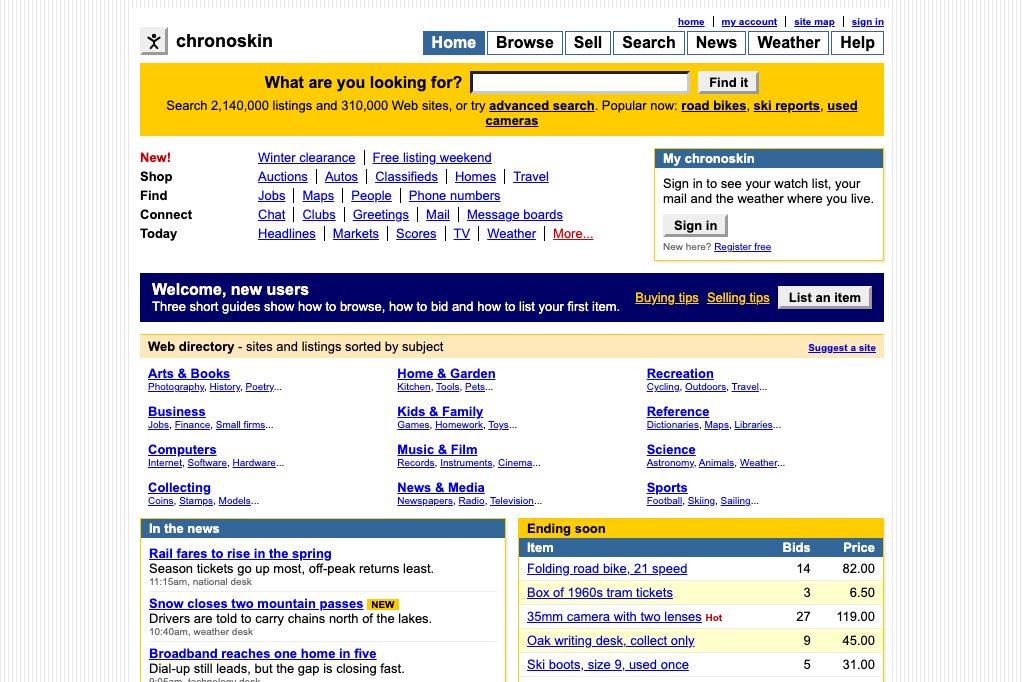
Task: Open the Chat link
Action: click(271, 214)
